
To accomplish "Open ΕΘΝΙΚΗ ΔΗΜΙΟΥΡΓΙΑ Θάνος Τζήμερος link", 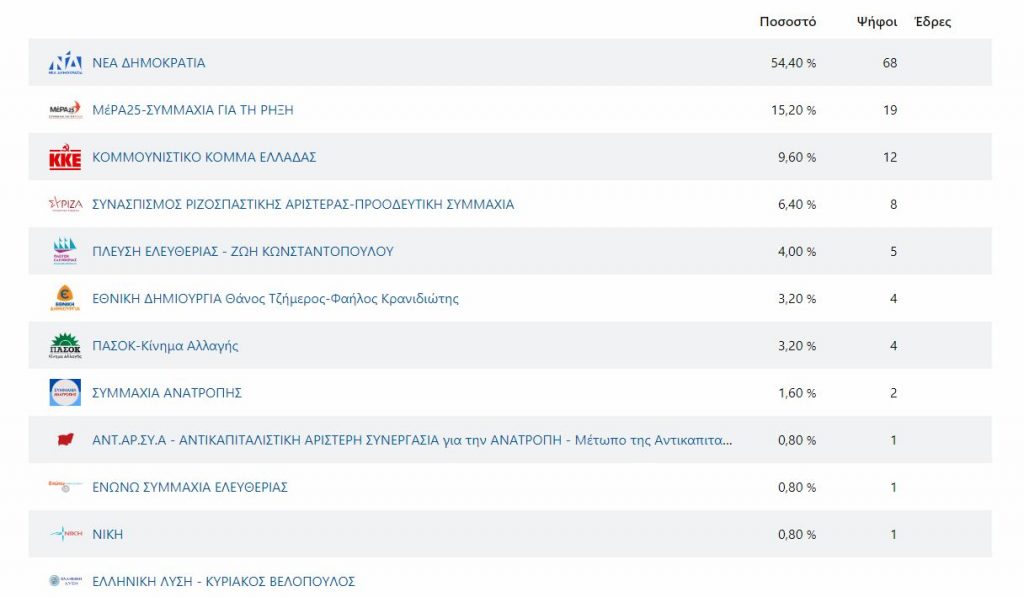I will [x=275, y=298].
